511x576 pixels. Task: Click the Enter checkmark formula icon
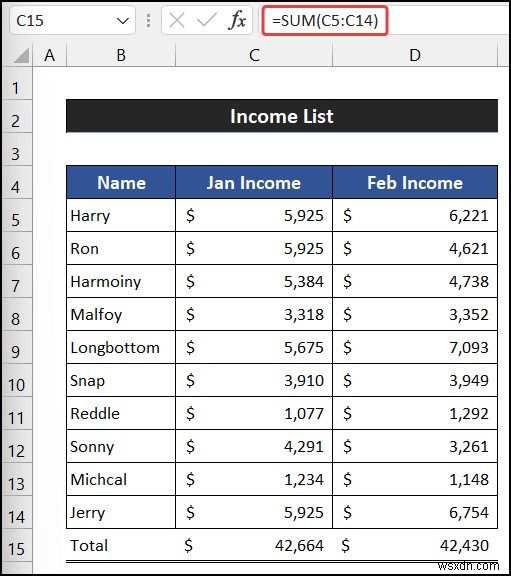(x=206, y=21)
